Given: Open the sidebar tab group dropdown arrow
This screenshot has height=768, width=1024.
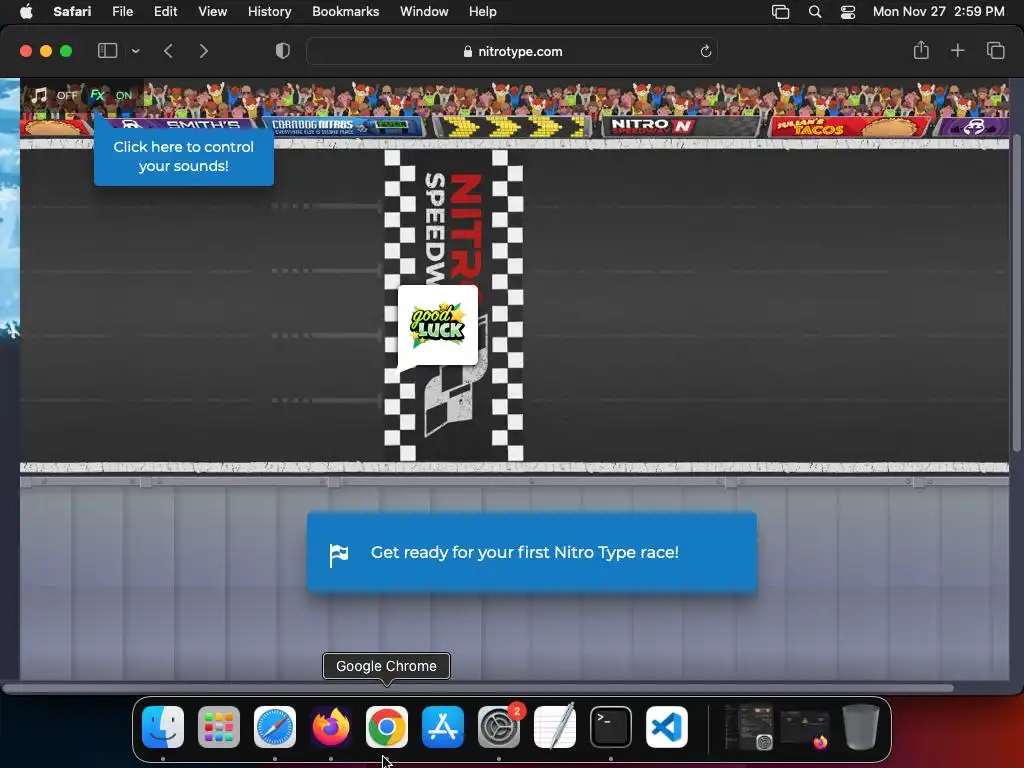Looking at the screenshot, I should tap(136, 51).
